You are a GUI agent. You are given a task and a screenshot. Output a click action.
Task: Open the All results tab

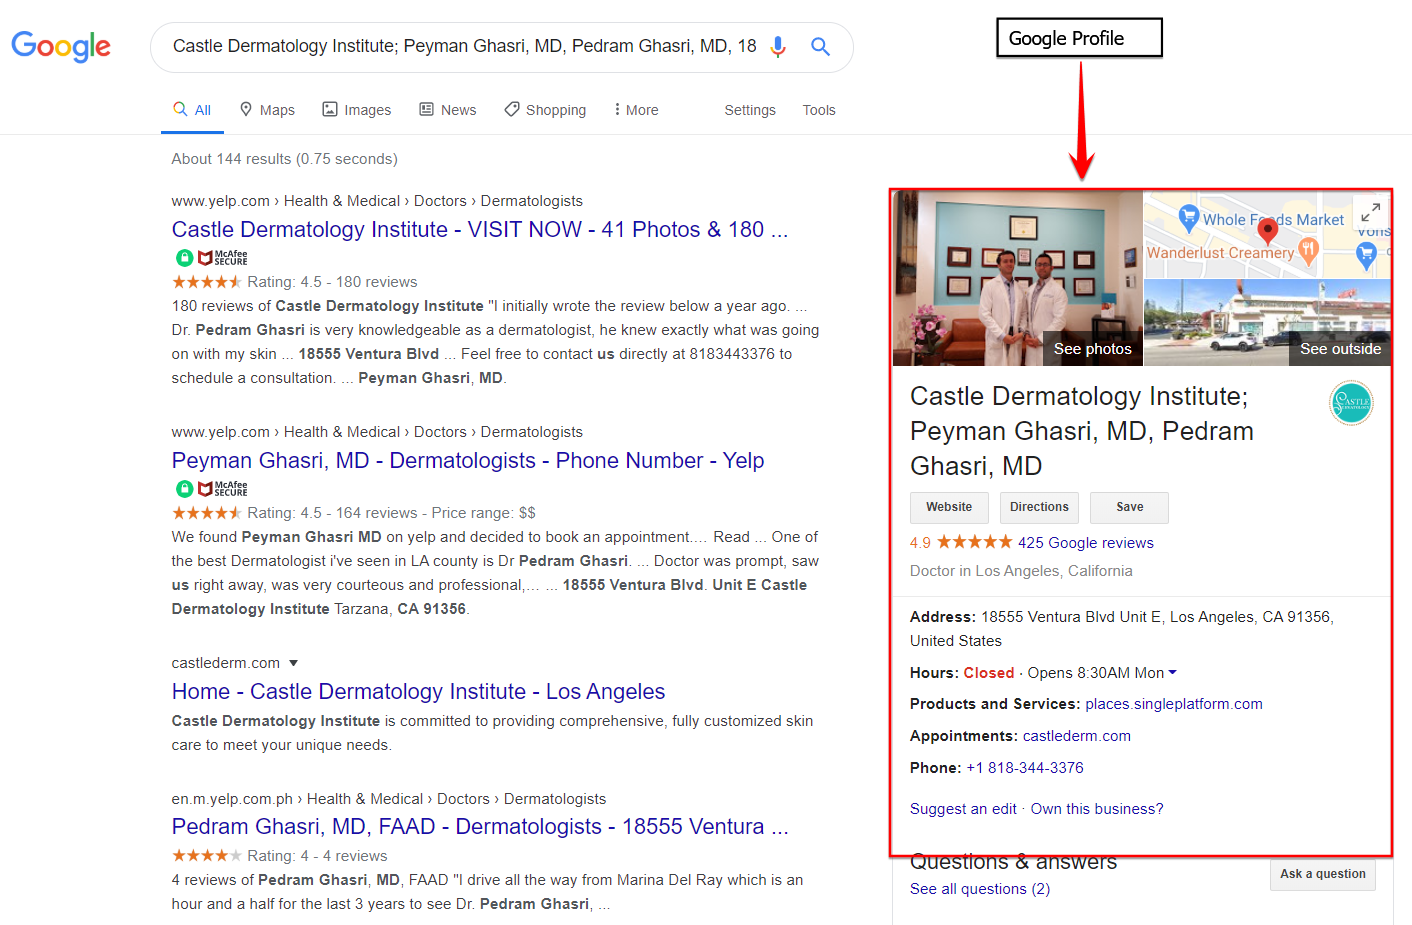click(192, 110)
